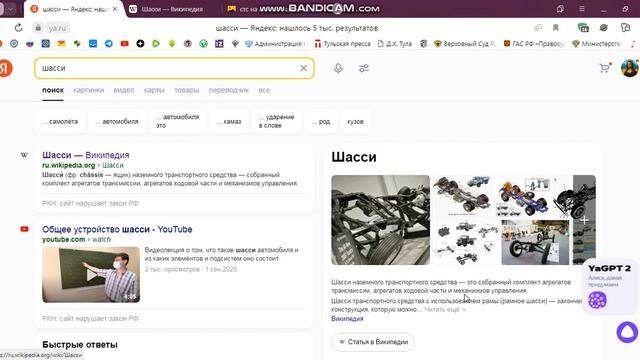Image resolution: width=640 pixels, height=360 pixels.
Task: Open the Шасси — Википедия result link
Action: (x=86, y=155)
